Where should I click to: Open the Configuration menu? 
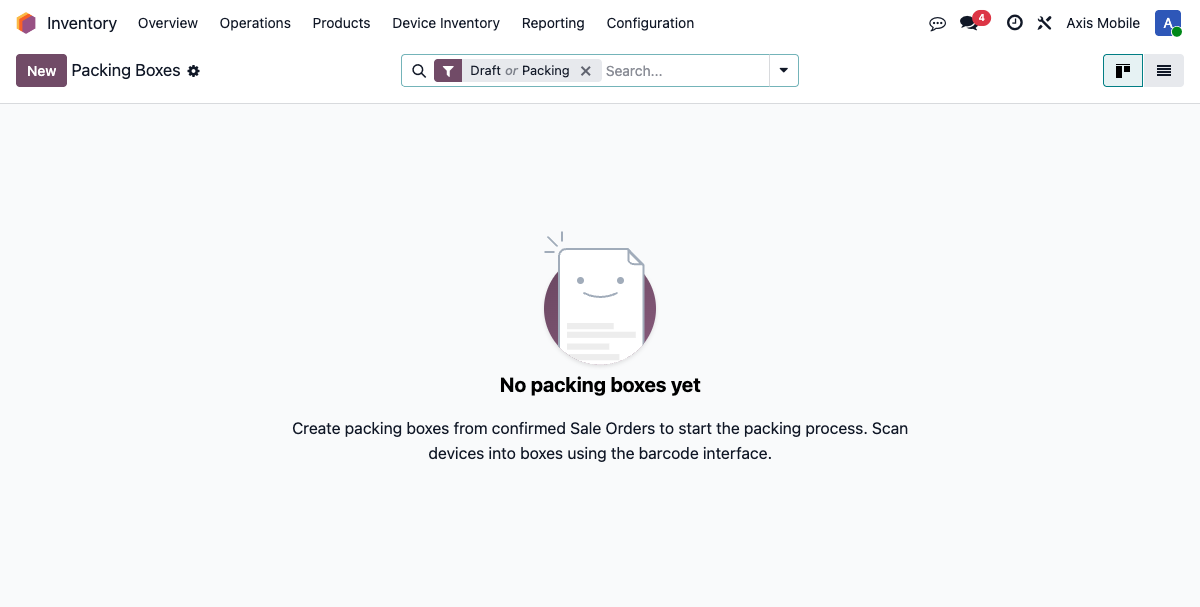650,23
